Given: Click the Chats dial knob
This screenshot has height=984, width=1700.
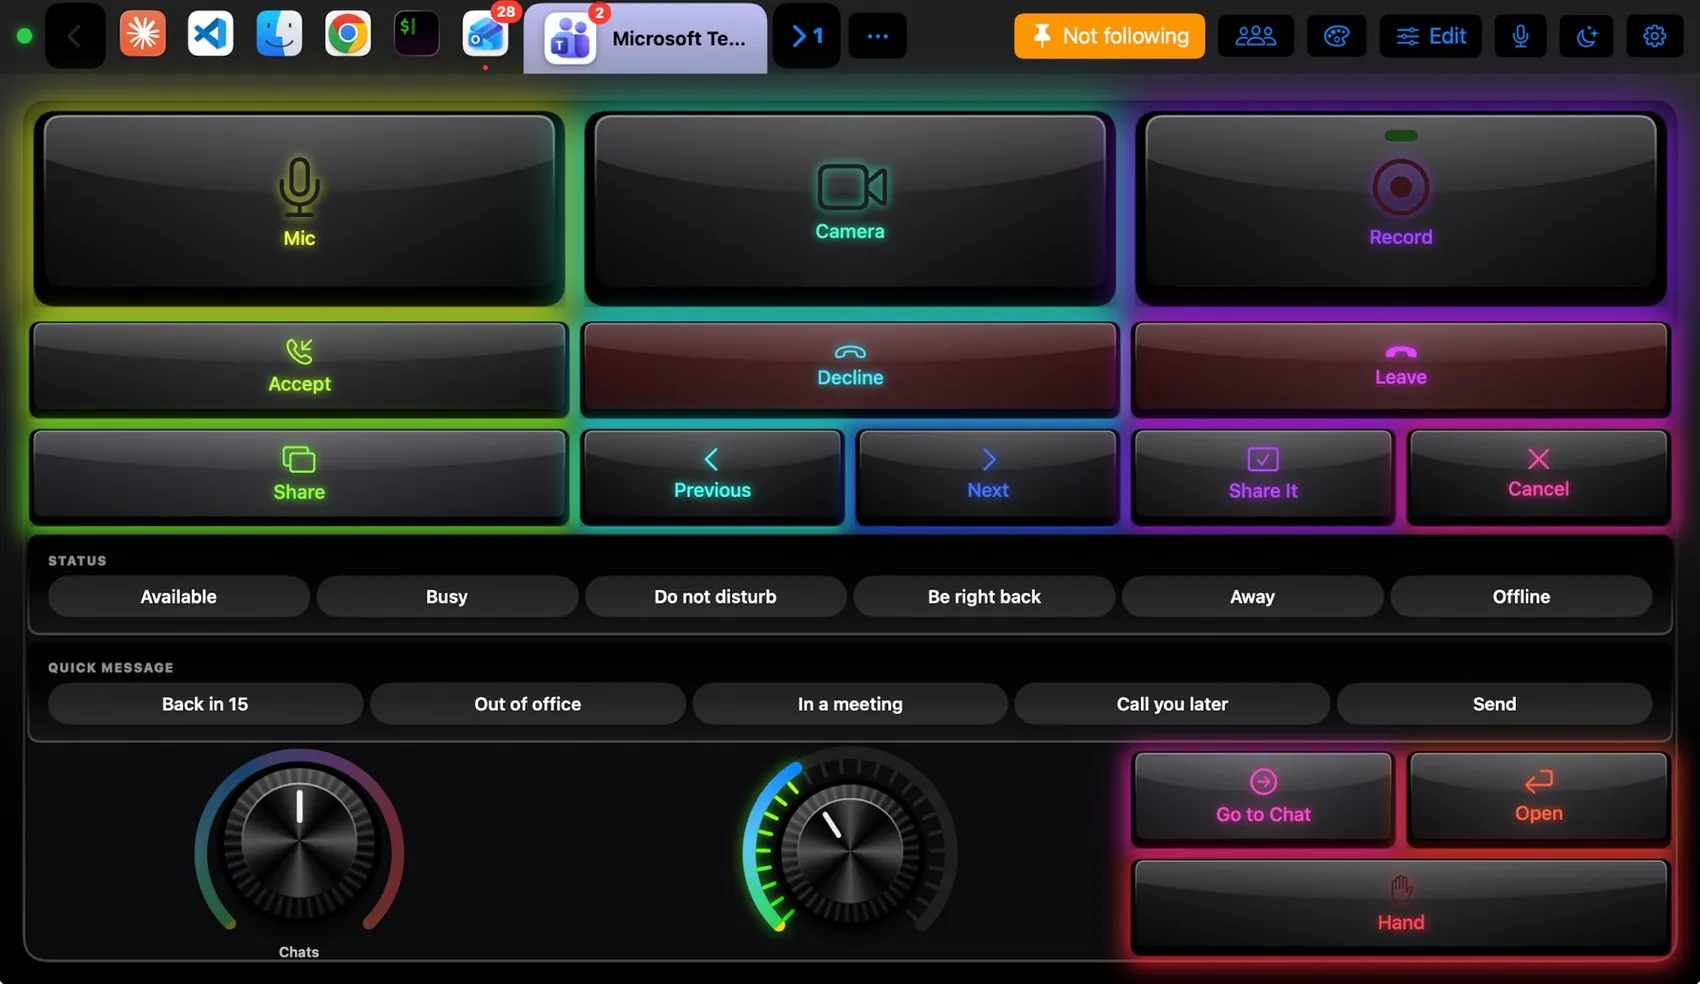Looking at the screenshot, I should 299,842.
